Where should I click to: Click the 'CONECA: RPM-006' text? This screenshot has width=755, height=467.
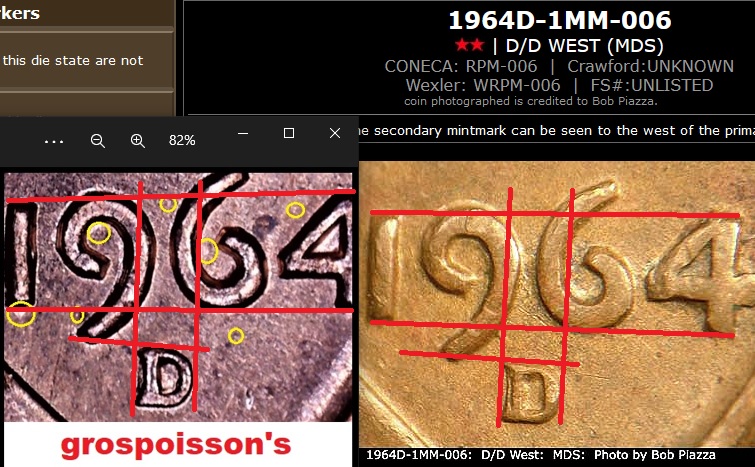(461, 66)
